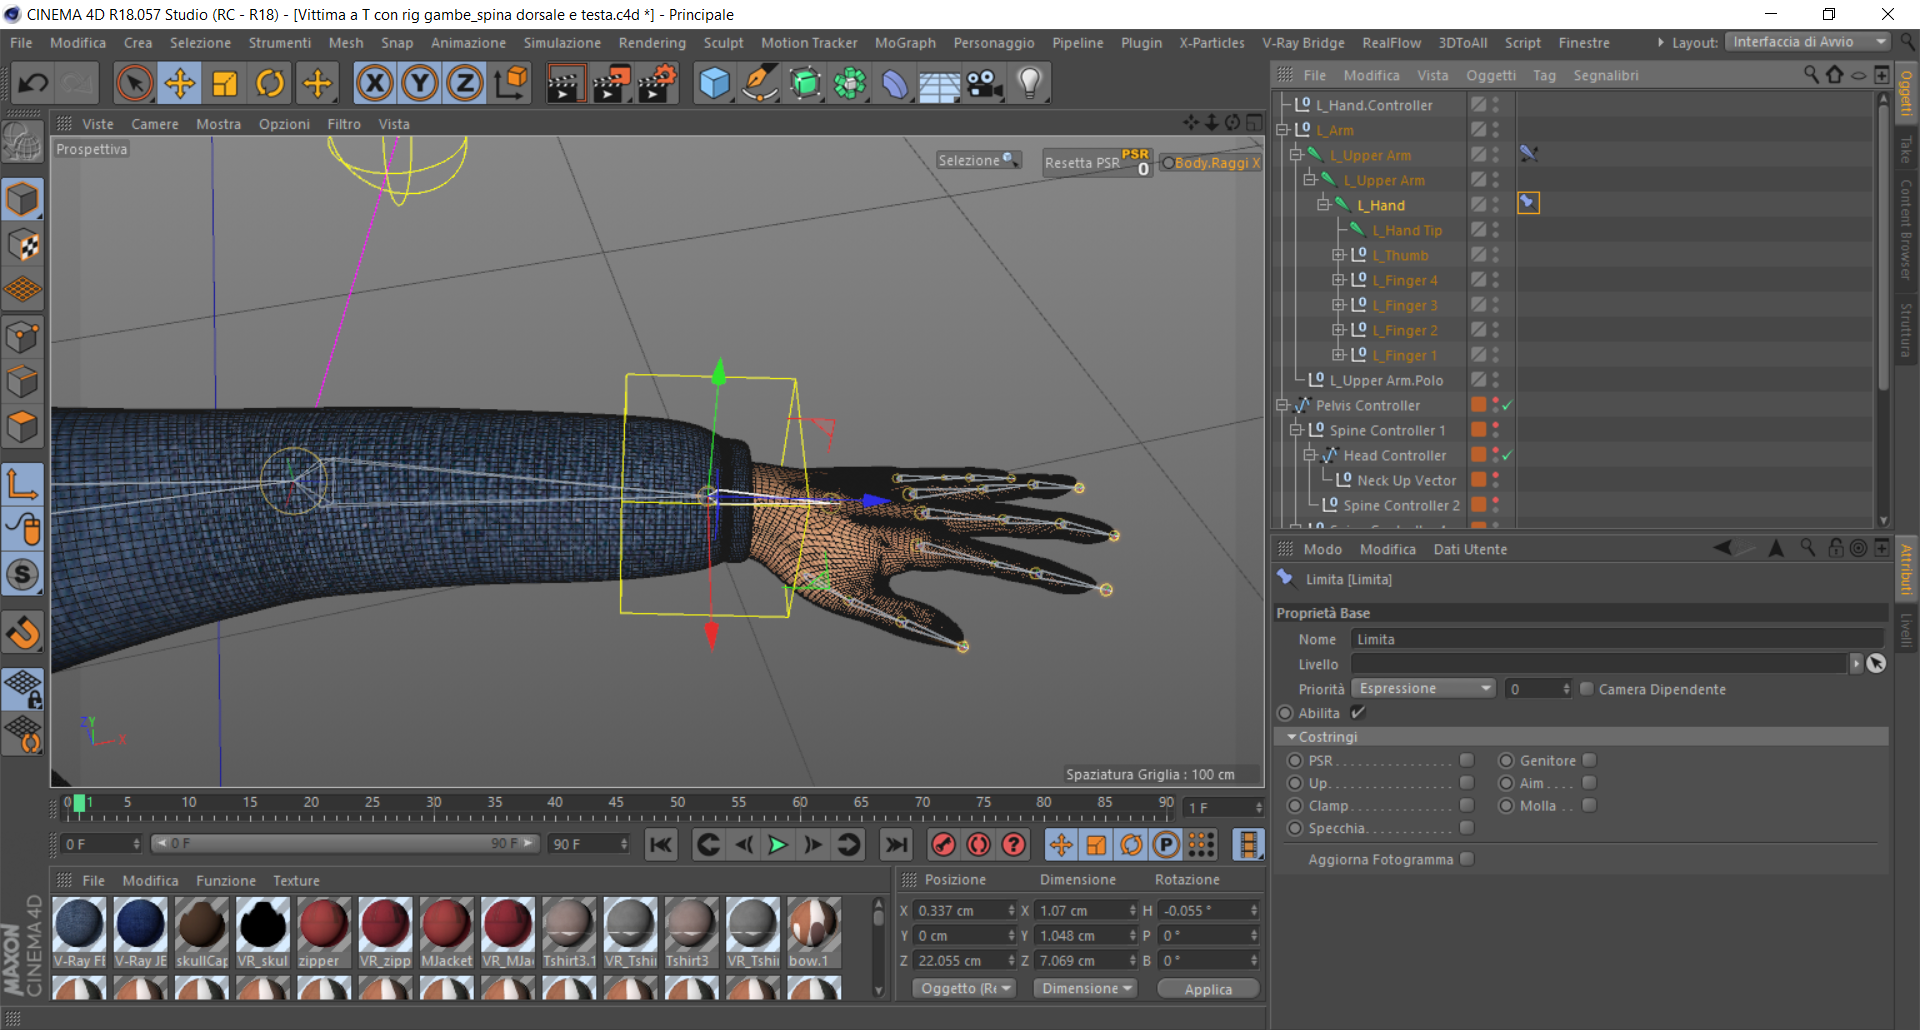Image resolution: width=1920 pixels, height=1030 pixels.
Task: Enable the PSR constraint checkbox
Action: [1467, 760]
